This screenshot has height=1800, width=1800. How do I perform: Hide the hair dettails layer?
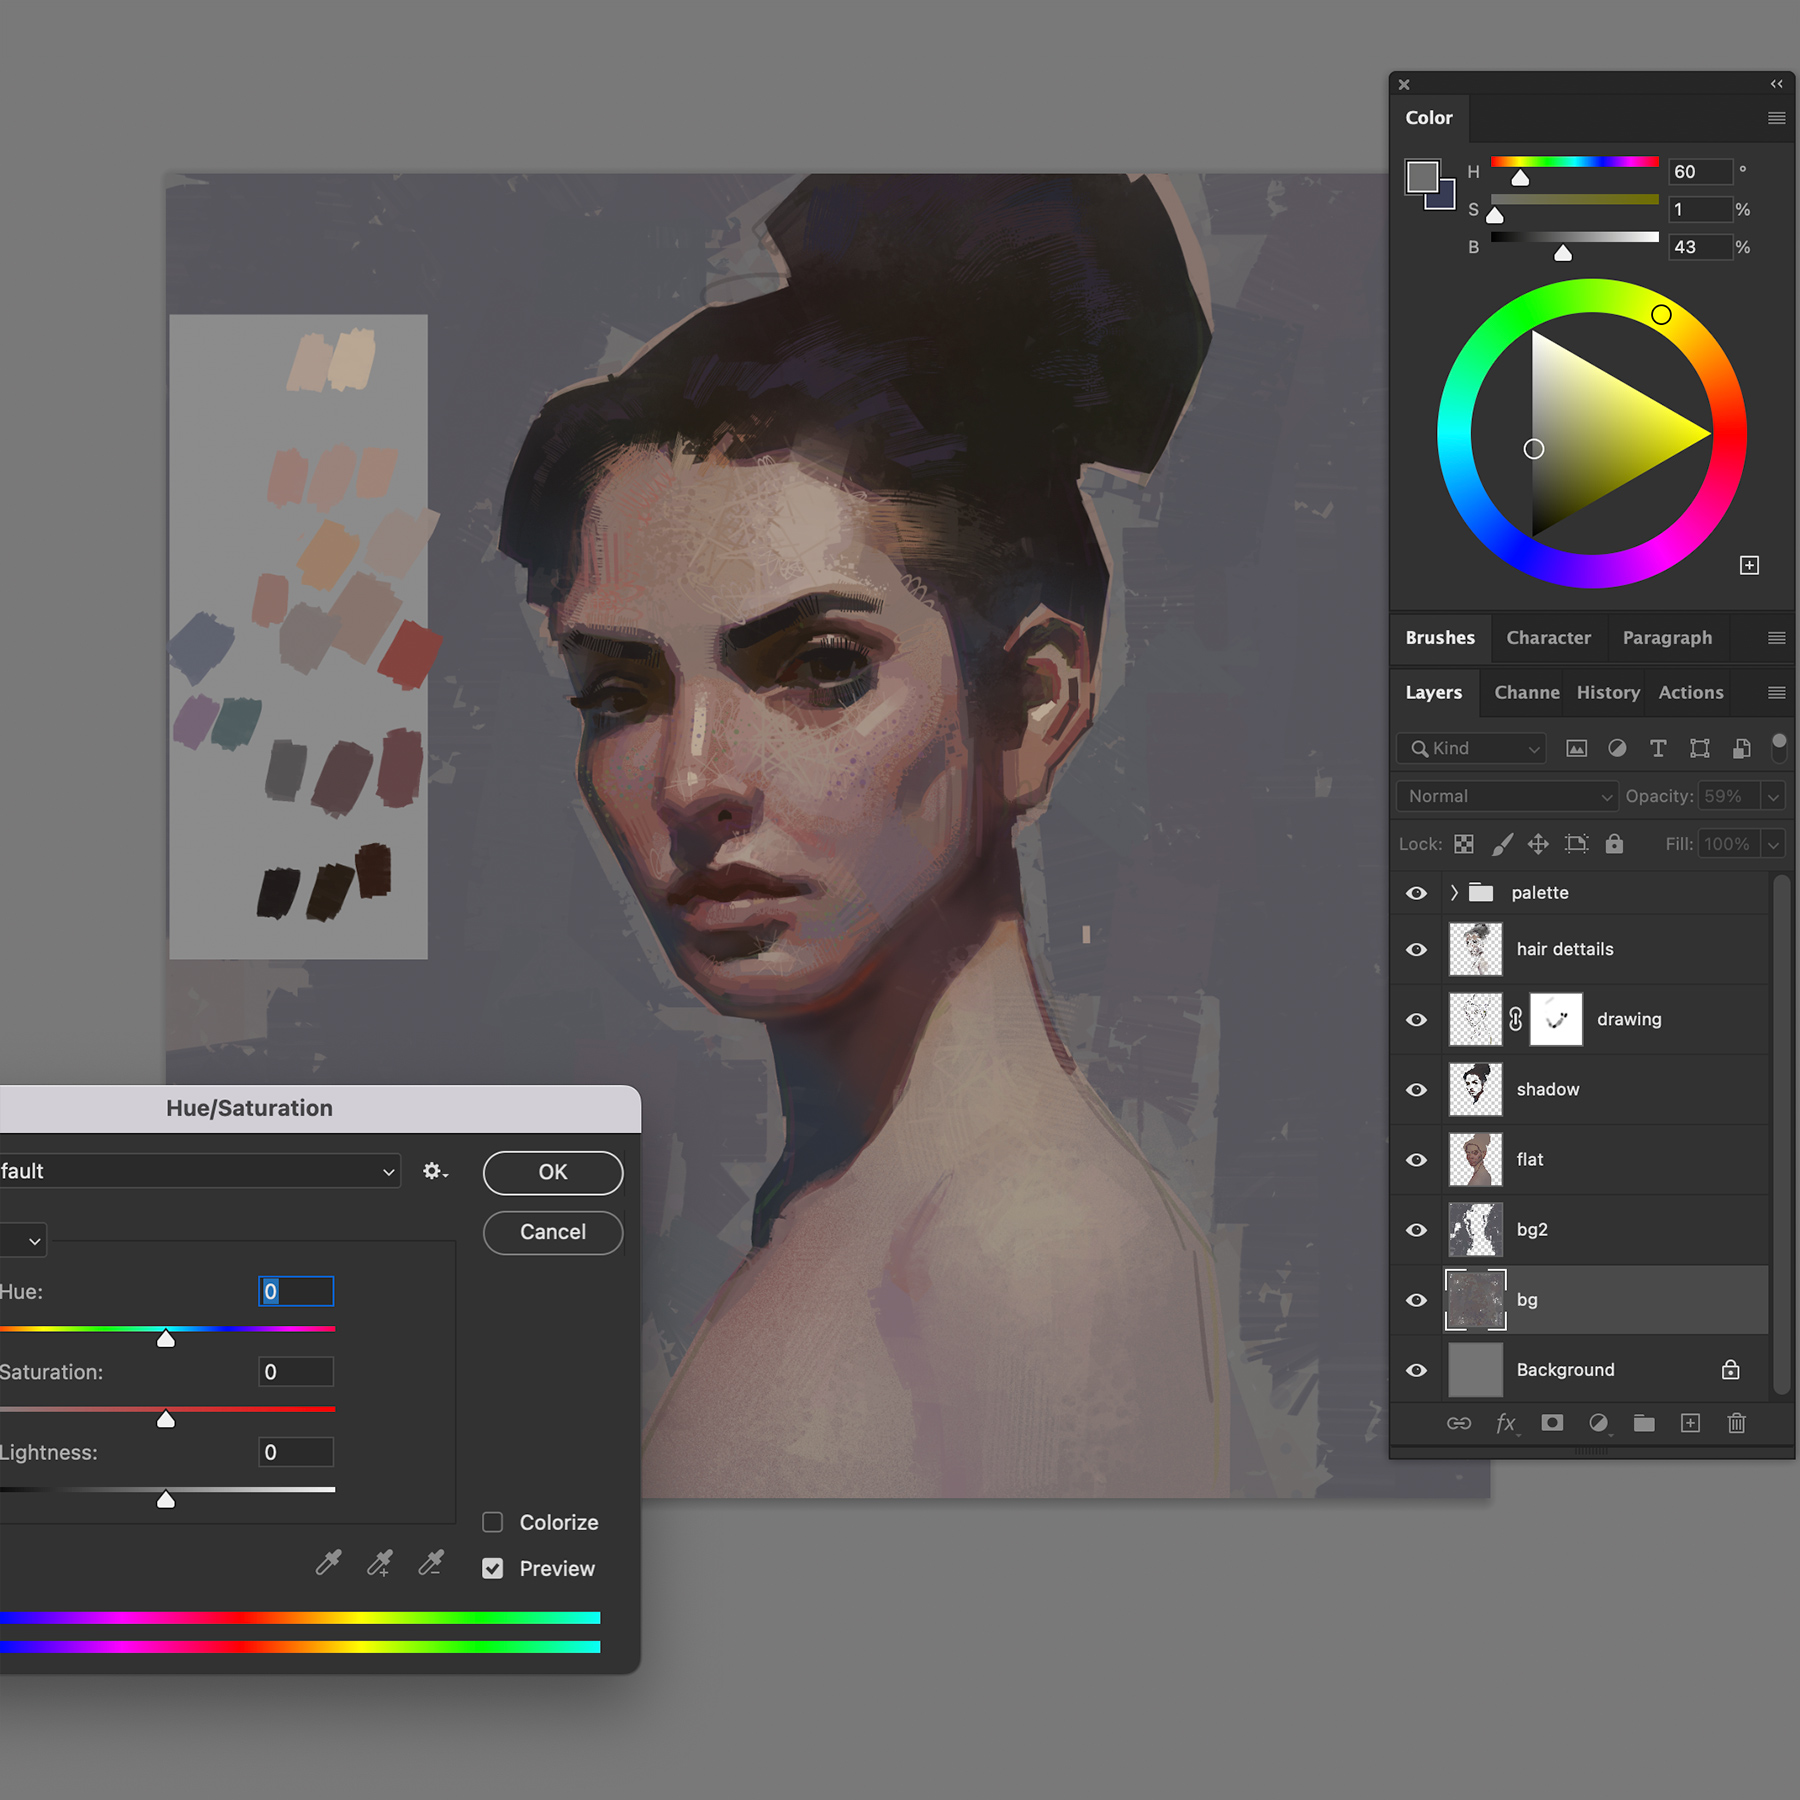[1416, 949]
